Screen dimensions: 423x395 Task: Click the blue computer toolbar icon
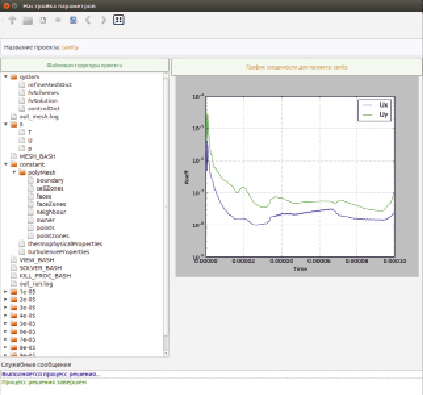click(73, 20)
